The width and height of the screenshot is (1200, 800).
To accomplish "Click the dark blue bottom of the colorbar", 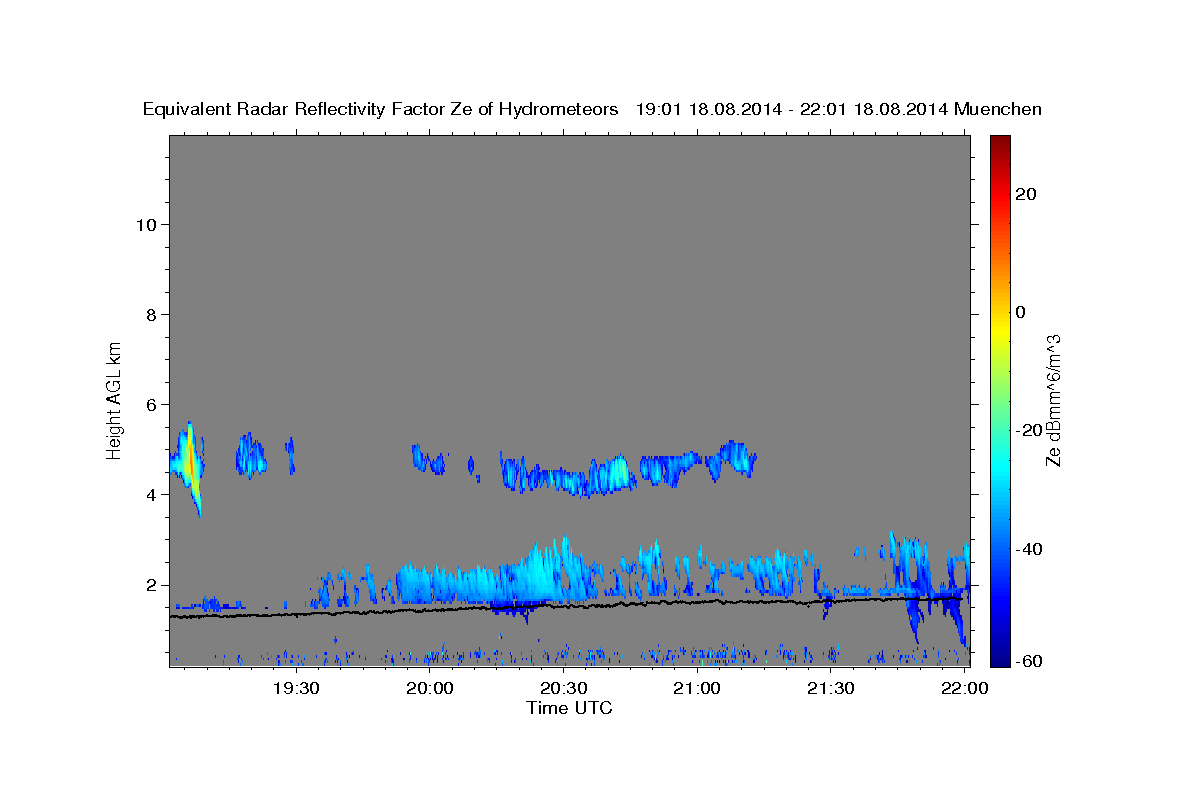I will coord(999,655).
